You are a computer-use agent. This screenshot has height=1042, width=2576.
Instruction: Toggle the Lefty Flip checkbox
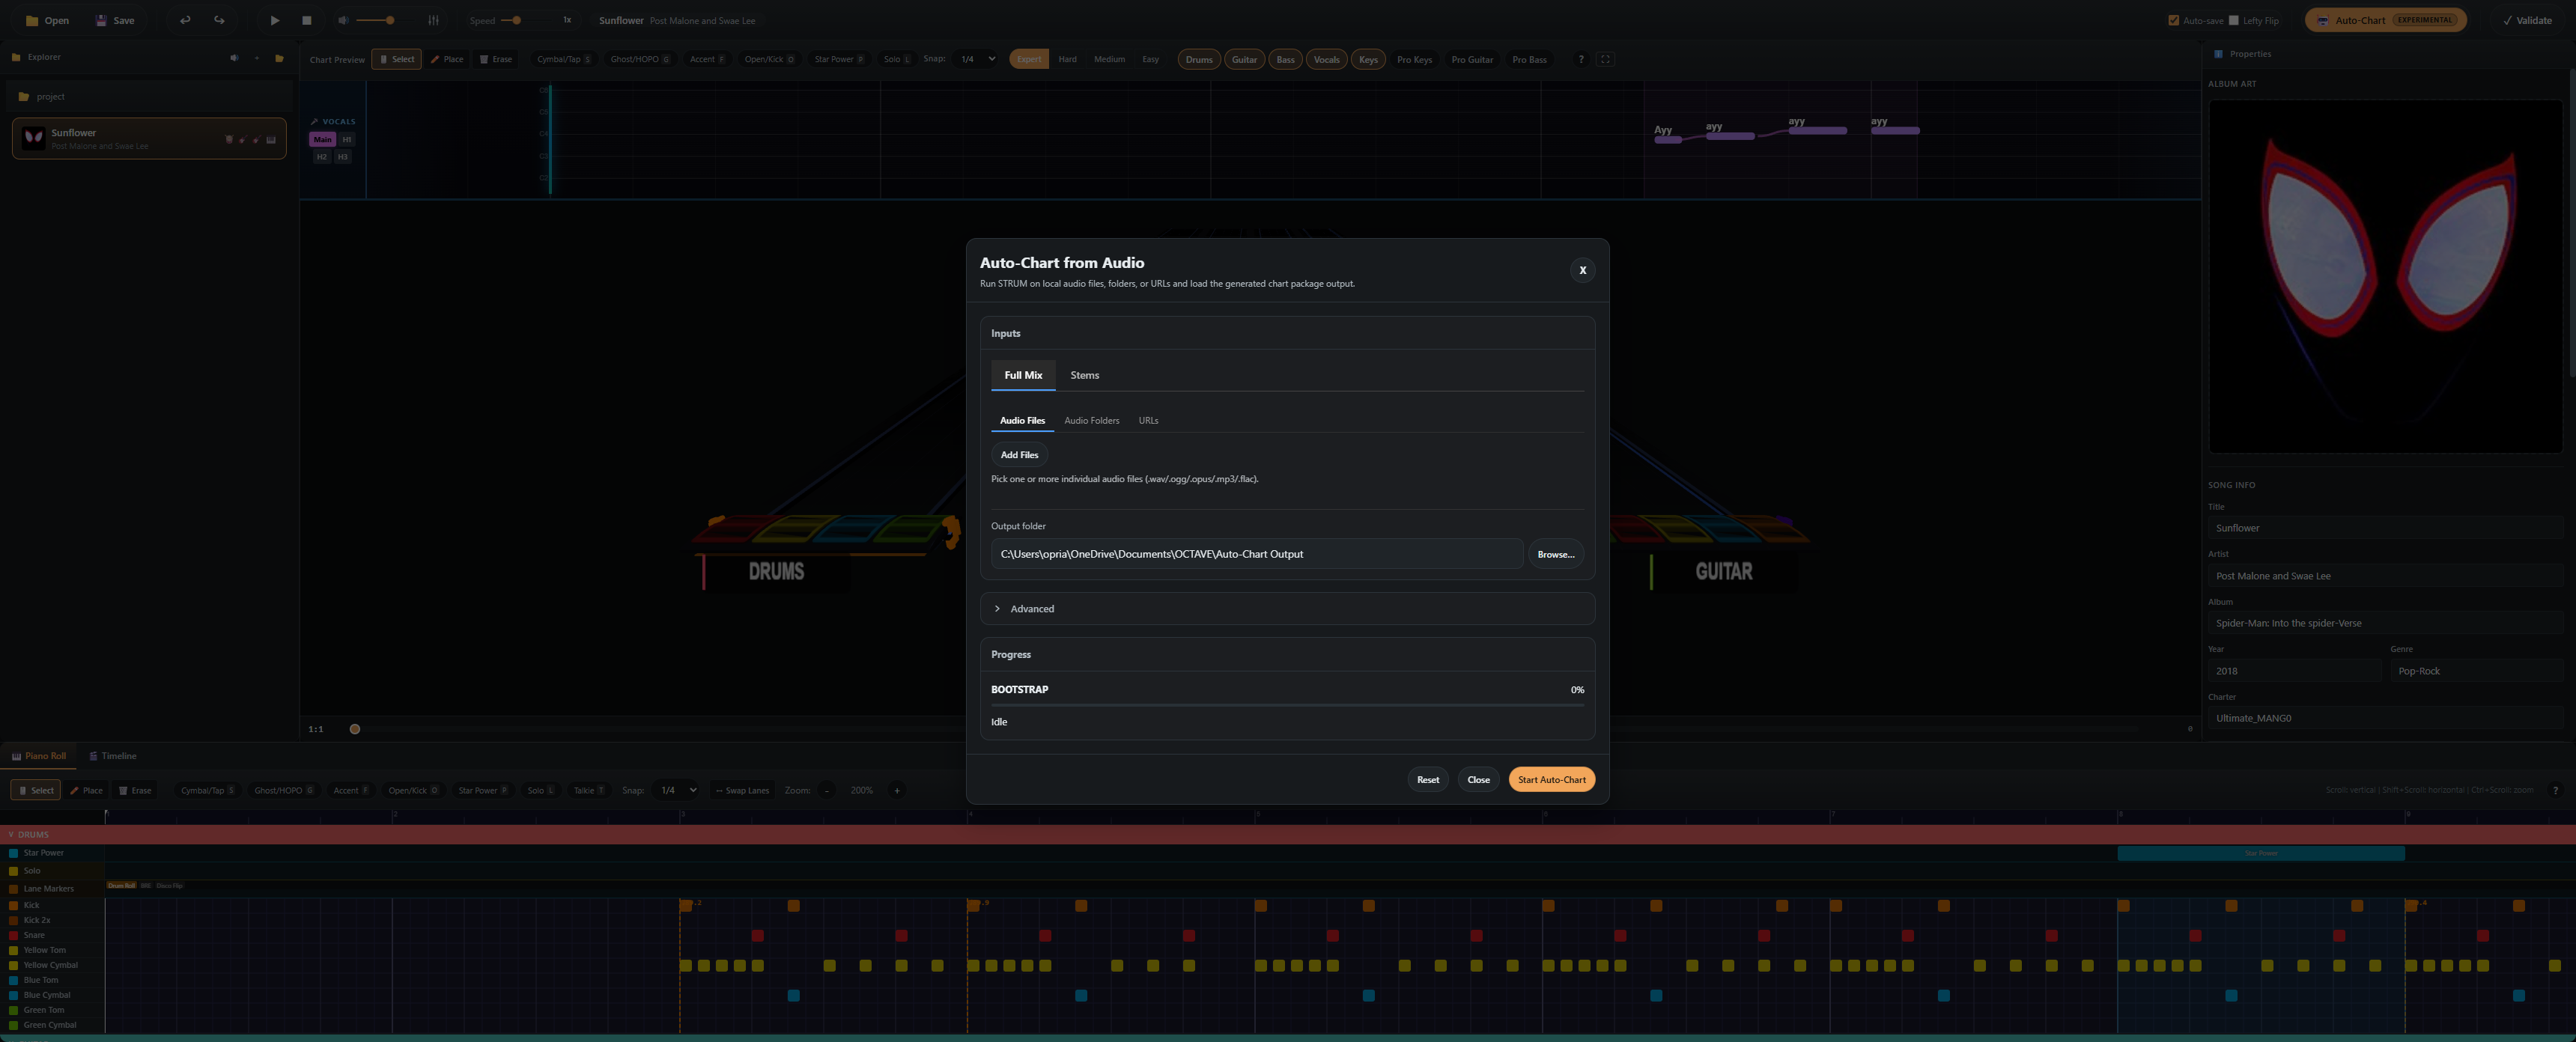click(2233, 20)
